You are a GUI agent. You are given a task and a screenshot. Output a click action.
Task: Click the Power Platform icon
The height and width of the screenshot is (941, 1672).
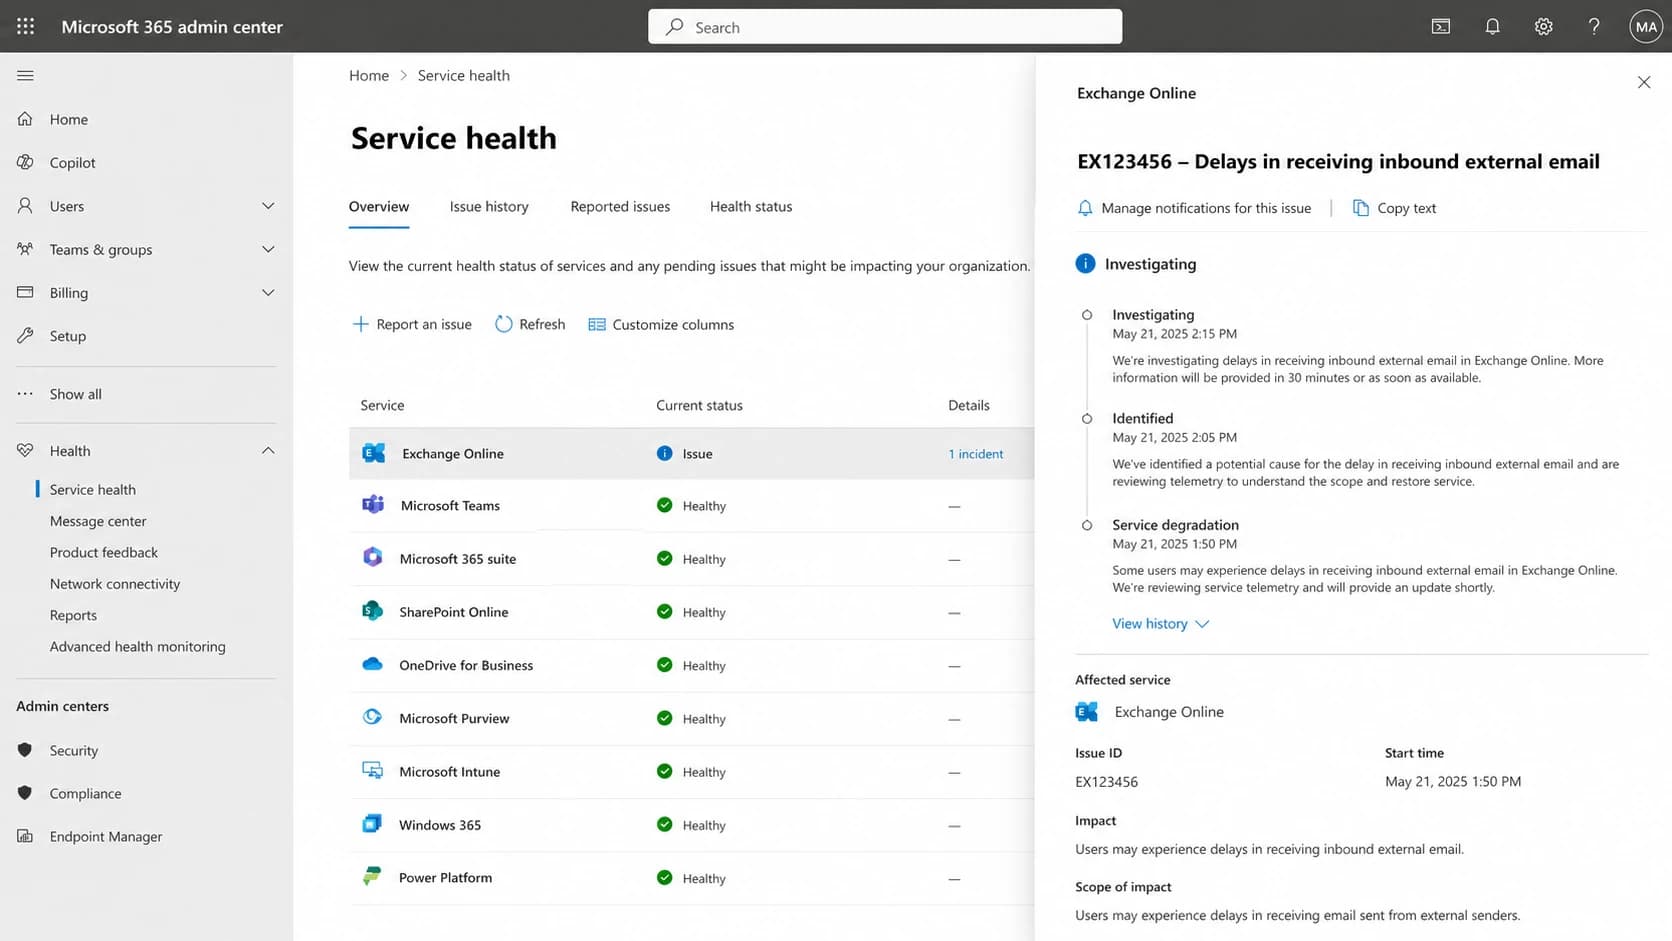coord(373,877)
